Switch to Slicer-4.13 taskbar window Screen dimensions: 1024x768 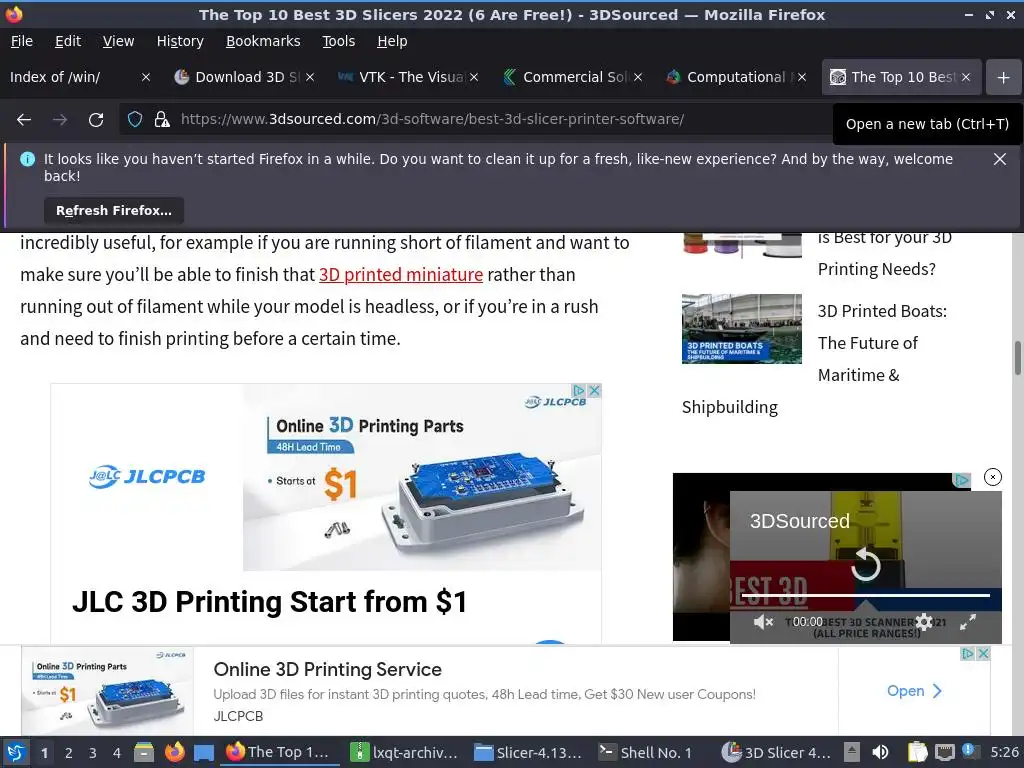[528, 752]
